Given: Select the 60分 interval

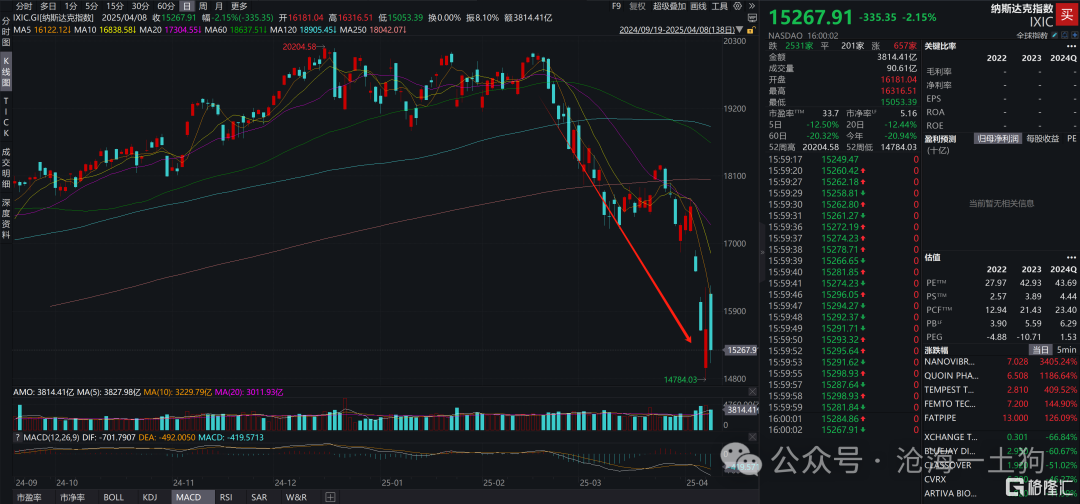Looking at the screenshot, I should click(x=165, y=6).
